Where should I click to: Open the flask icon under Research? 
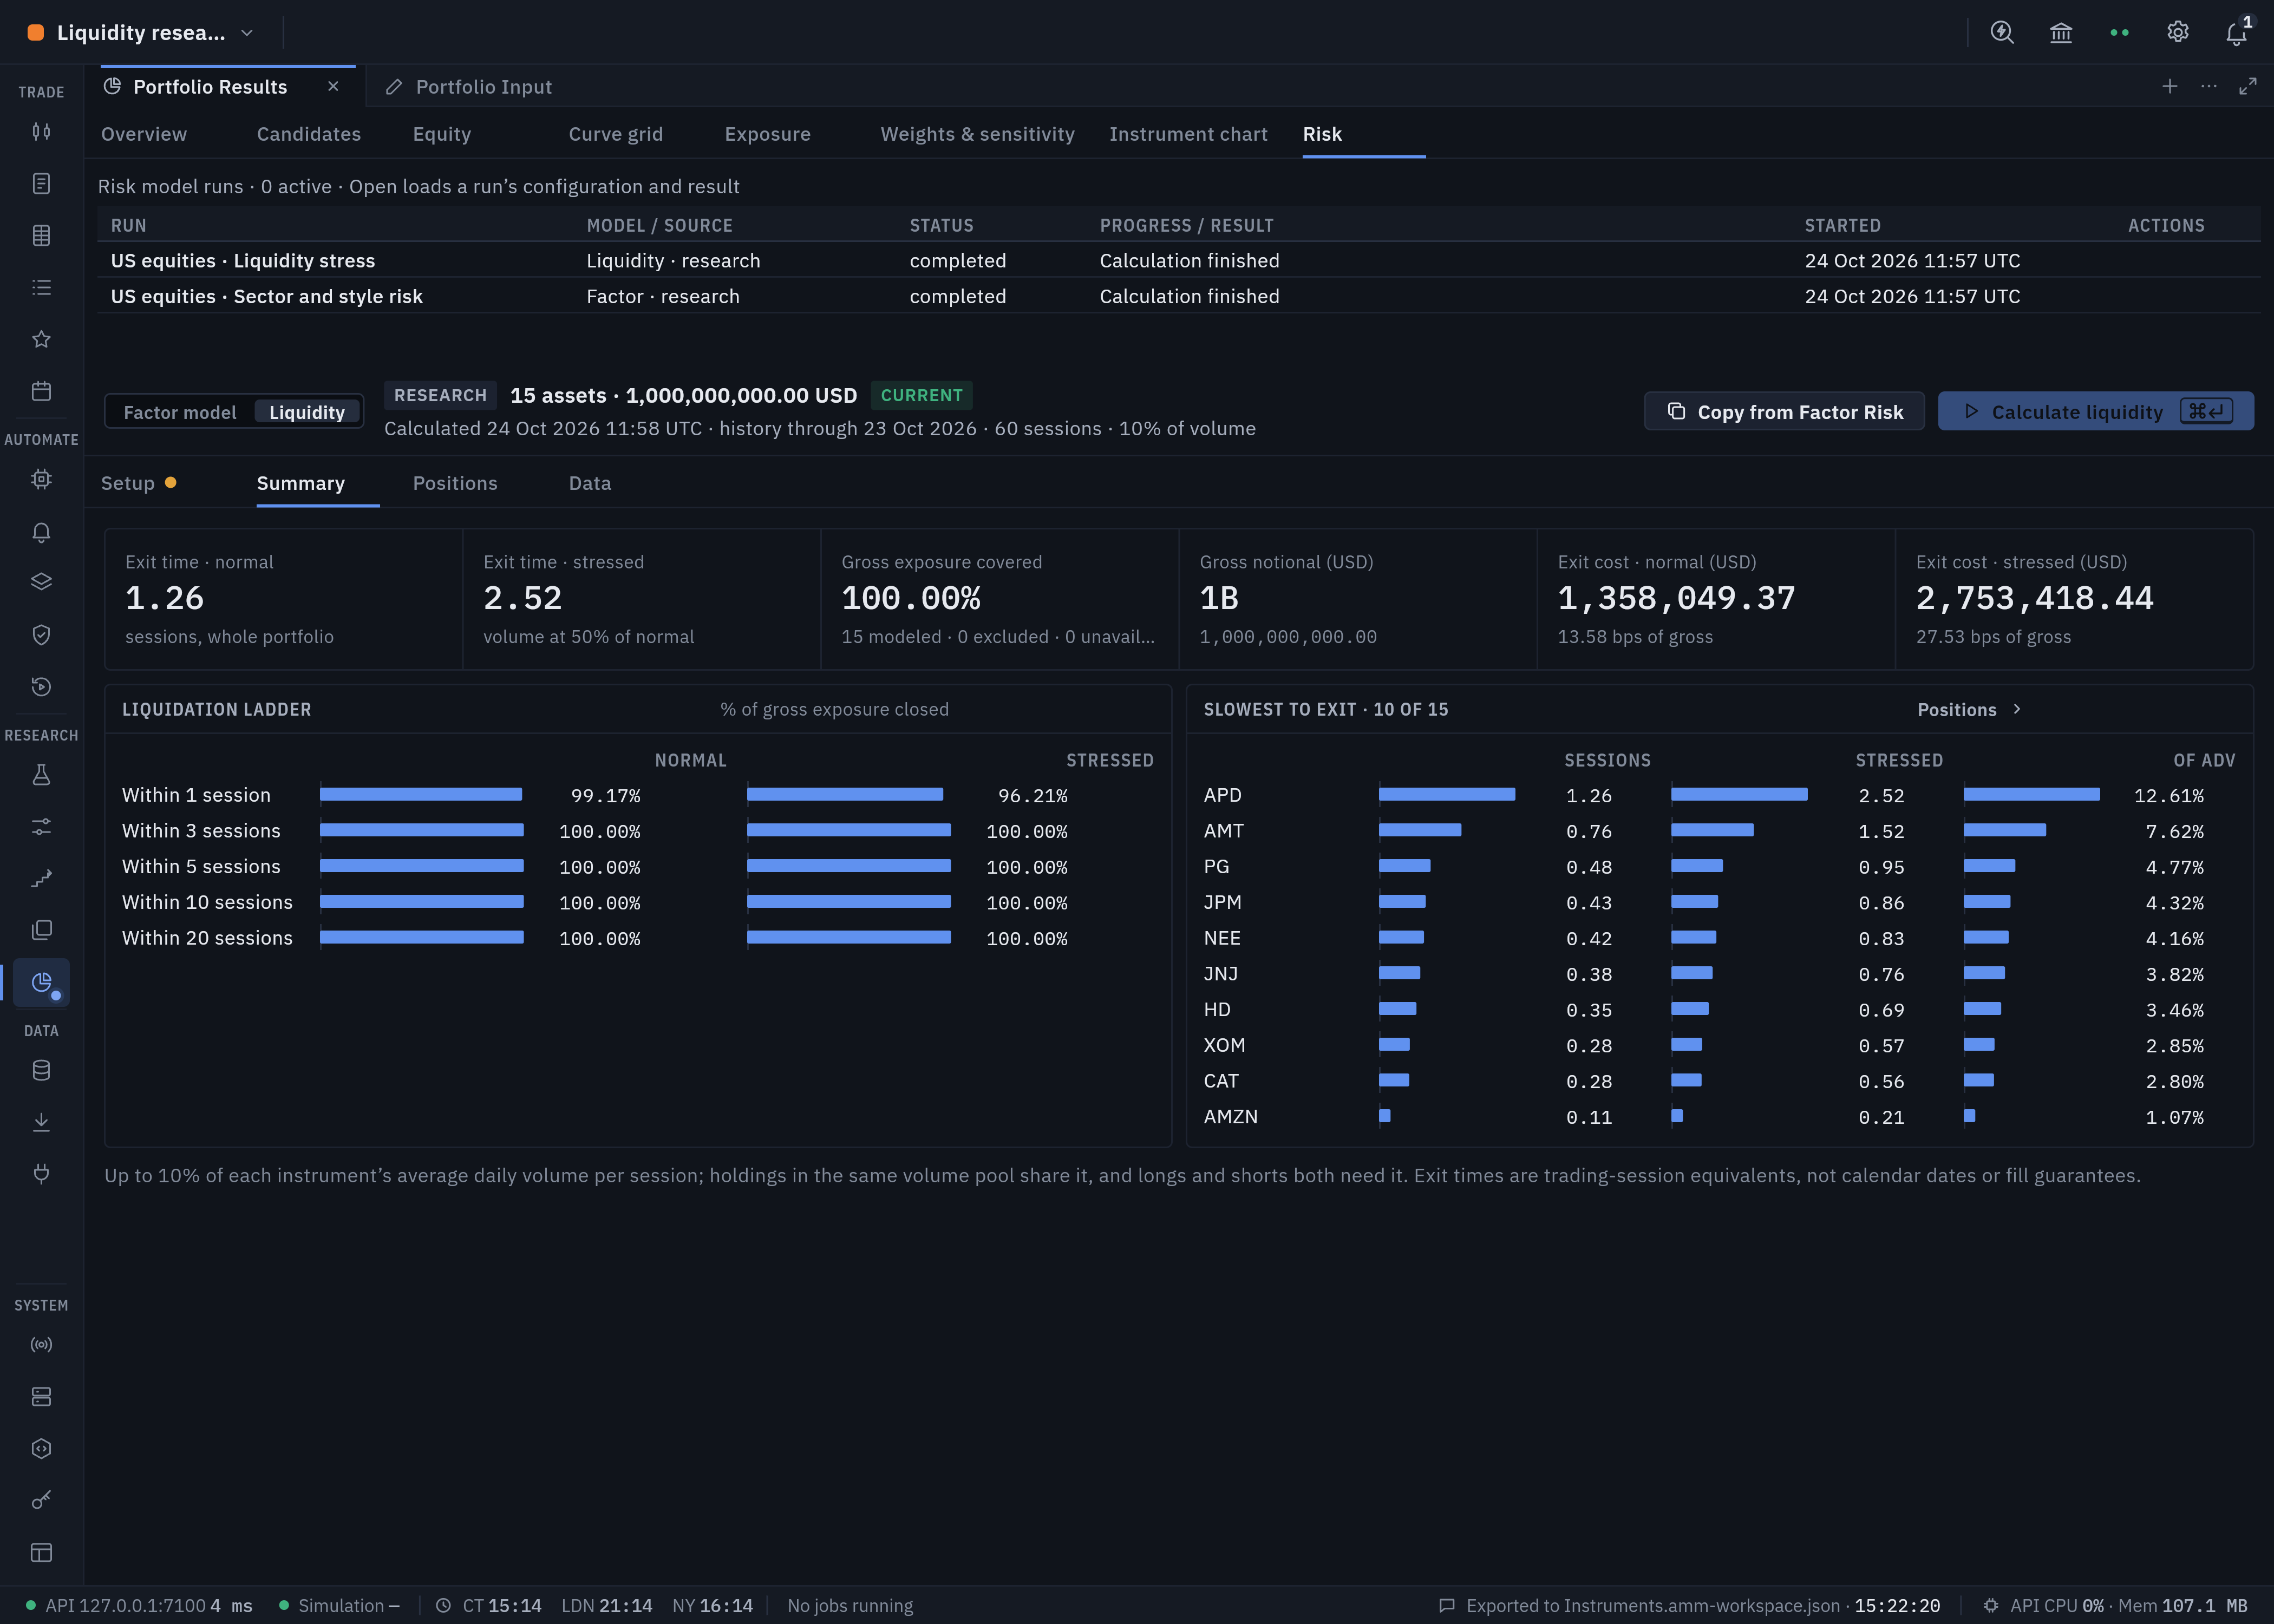[41, 775]
